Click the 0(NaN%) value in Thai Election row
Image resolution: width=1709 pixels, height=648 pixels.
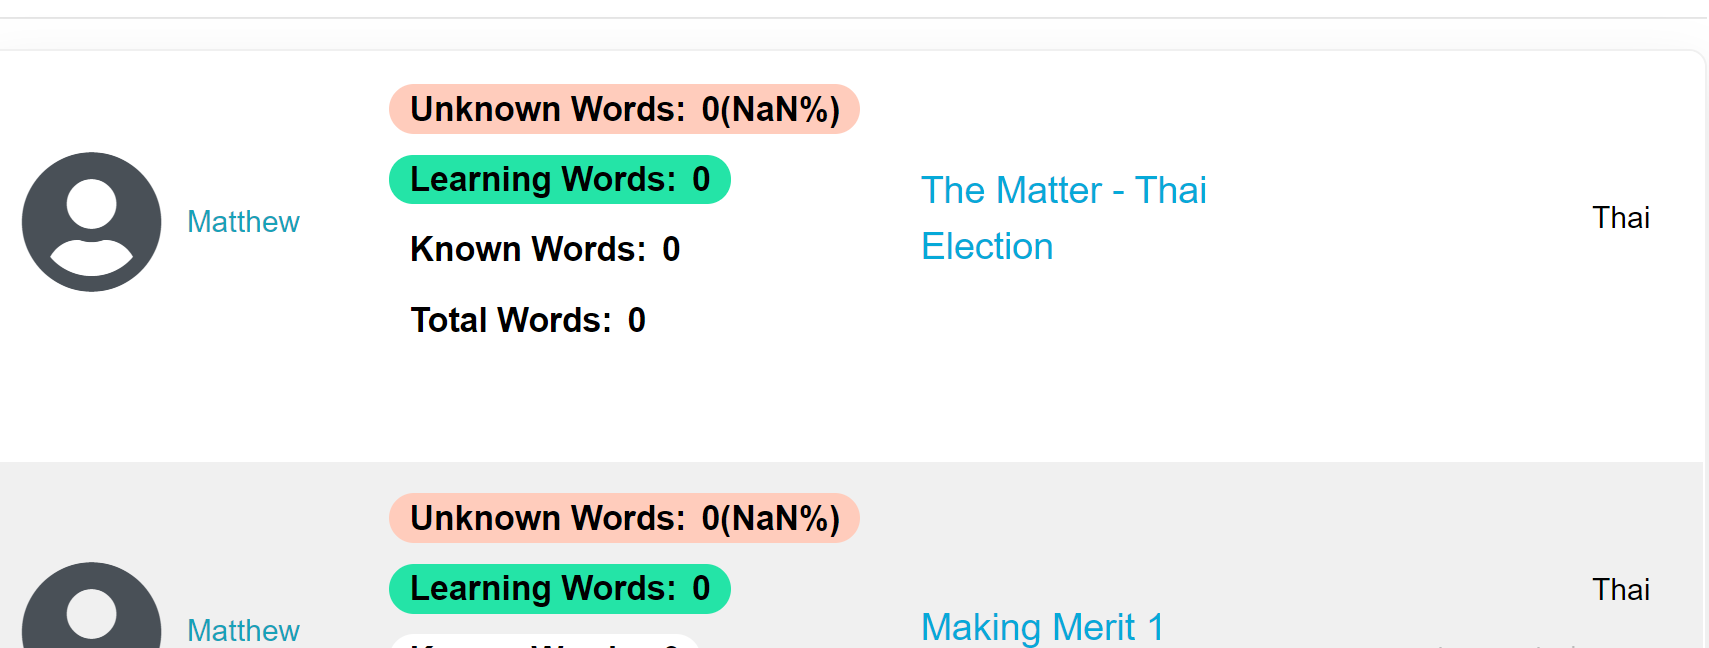click(x=770, y=109)
